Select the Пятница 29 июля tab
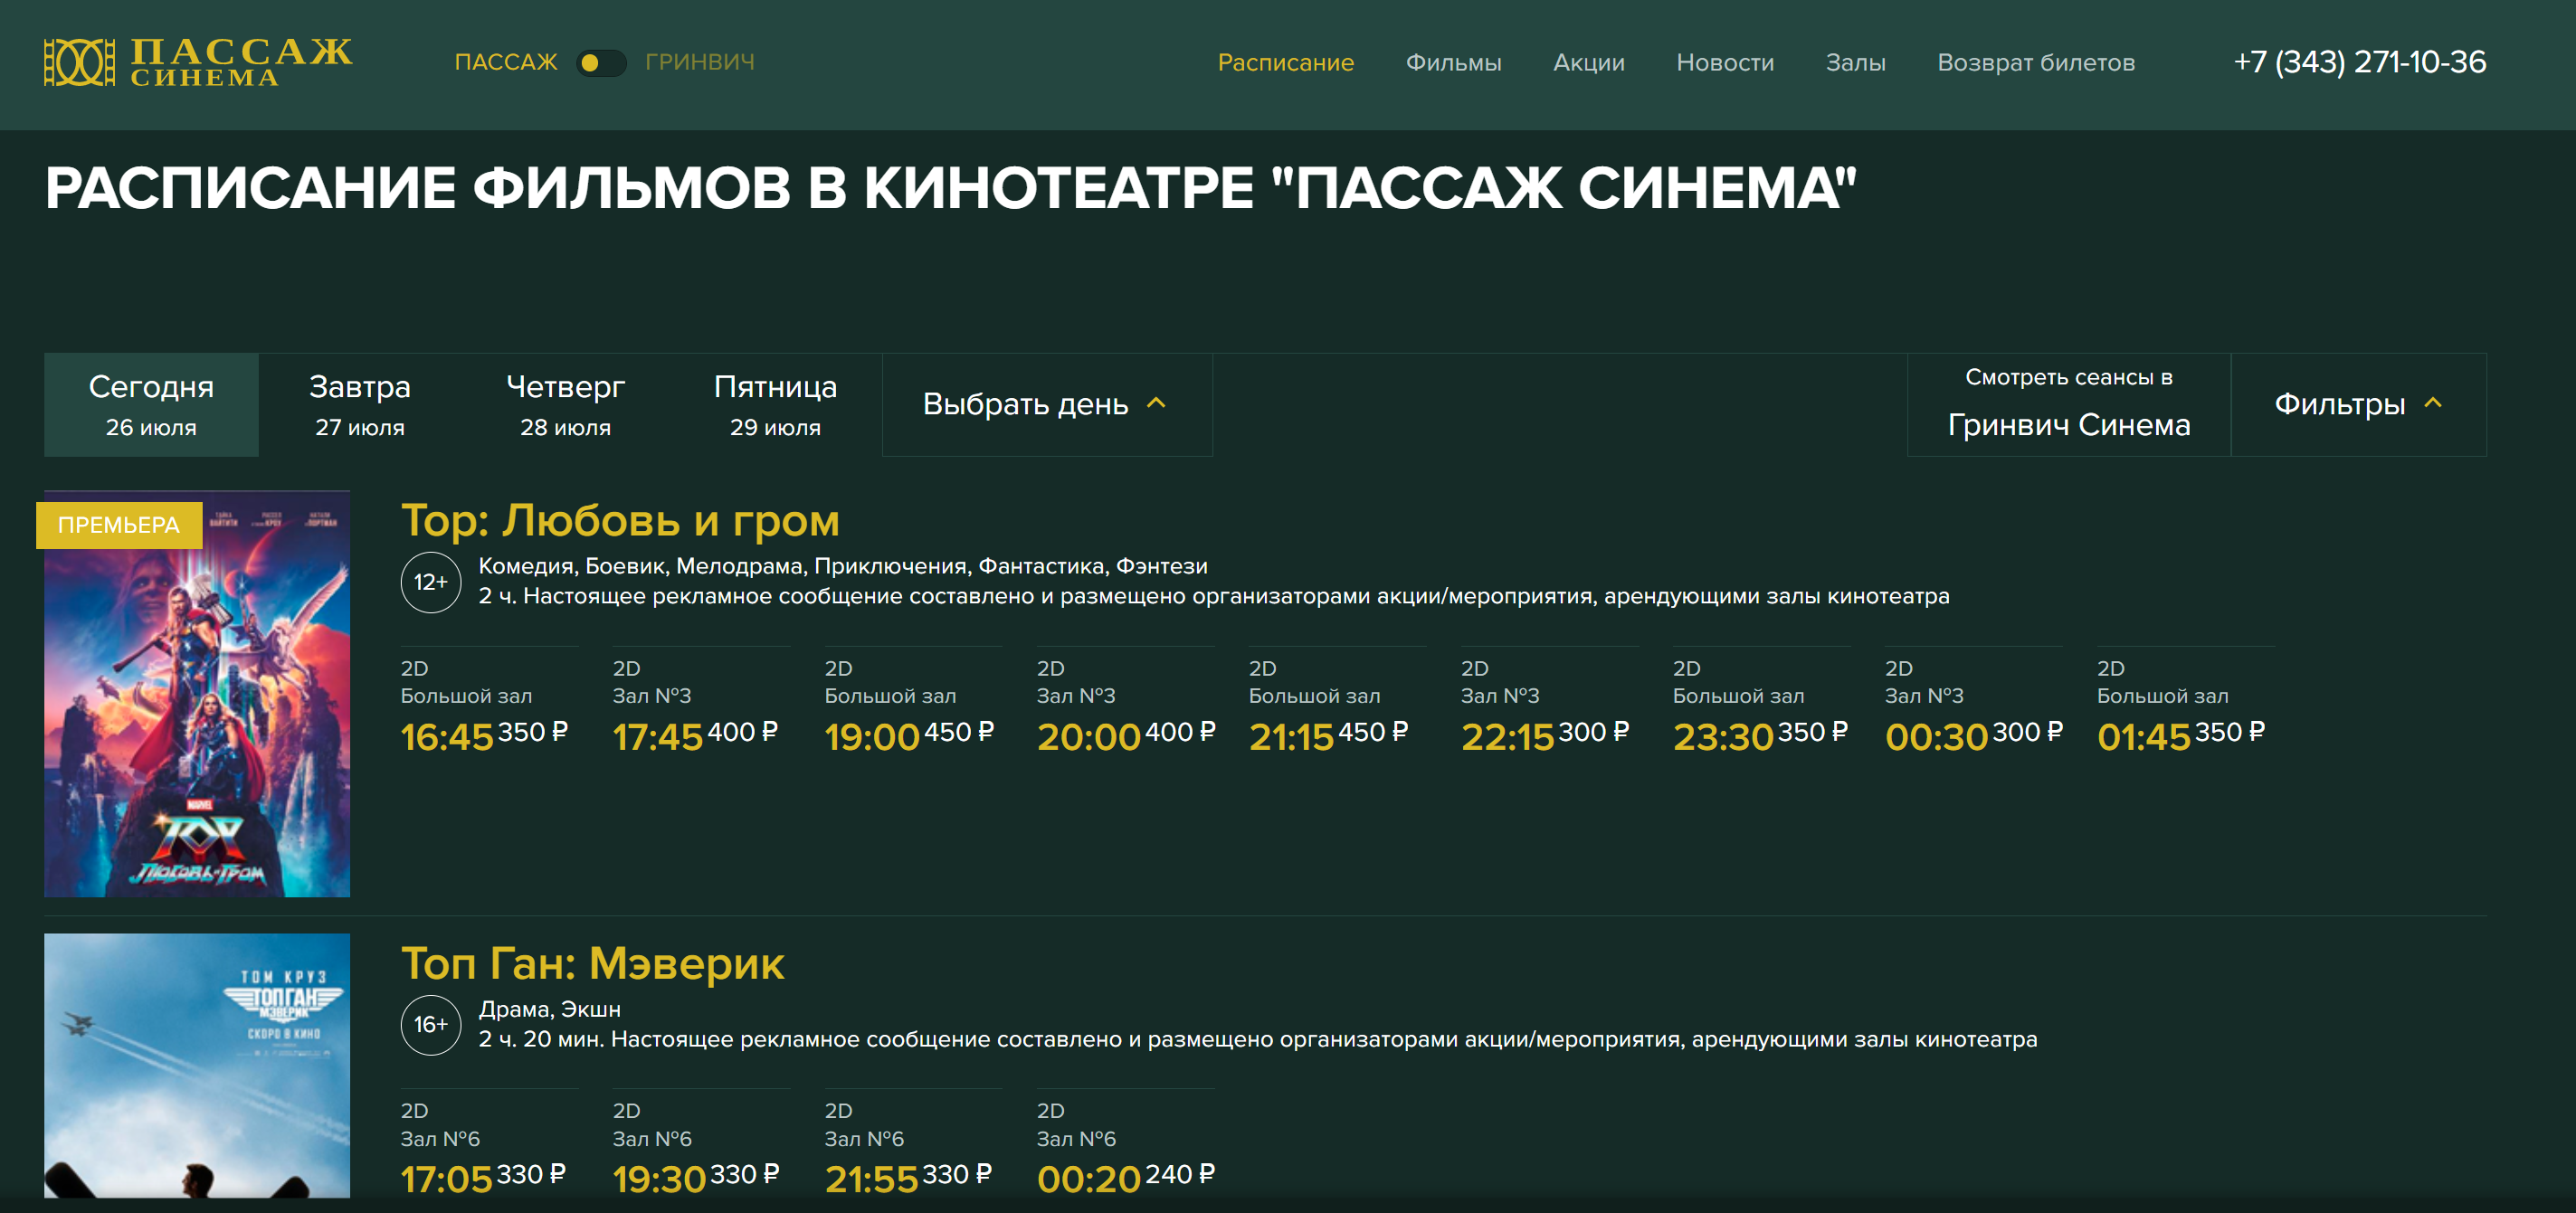Screen dimensions: 2576x1213 click(x=775, y=405)
